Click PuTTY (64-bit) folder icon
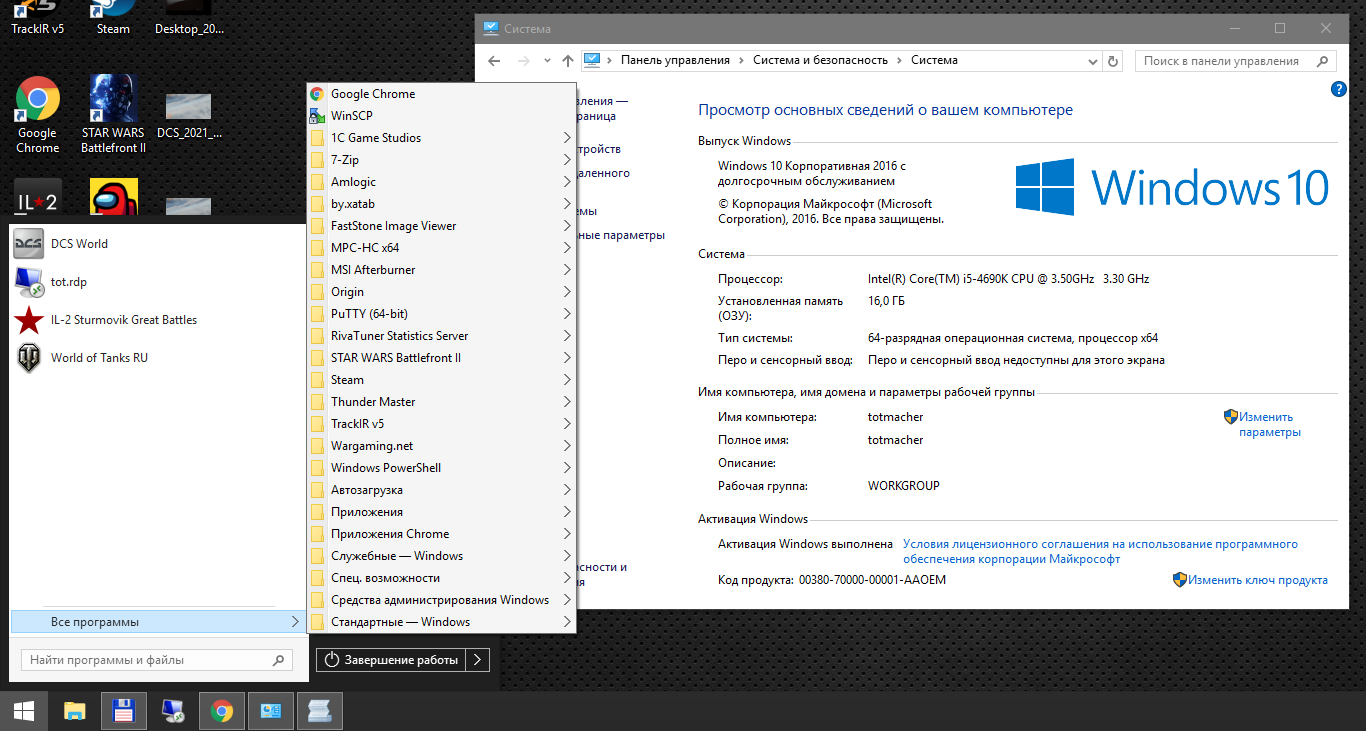 click(x=317, y=314)
